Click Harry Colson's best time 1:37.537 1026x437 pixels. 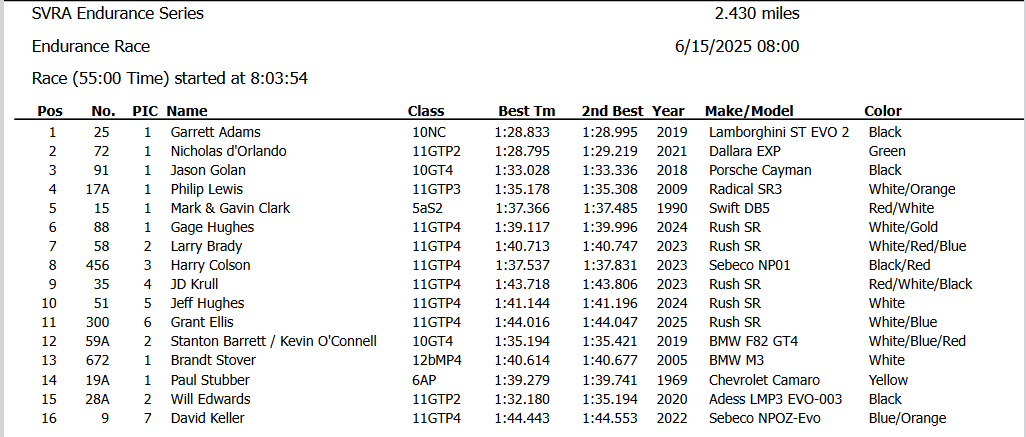tap(522, 266)
